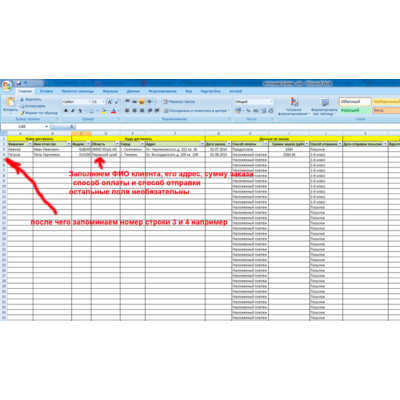Switch to the Вставка ribbon tab
400x400 pixels.
pyautogui.click(x=46, y=91)
